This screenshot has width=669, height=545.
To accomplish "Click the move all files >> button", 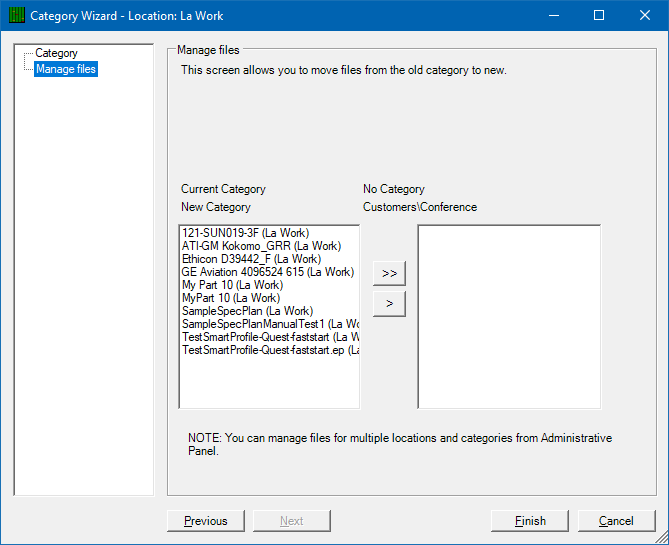I will [x=389, y=273].
